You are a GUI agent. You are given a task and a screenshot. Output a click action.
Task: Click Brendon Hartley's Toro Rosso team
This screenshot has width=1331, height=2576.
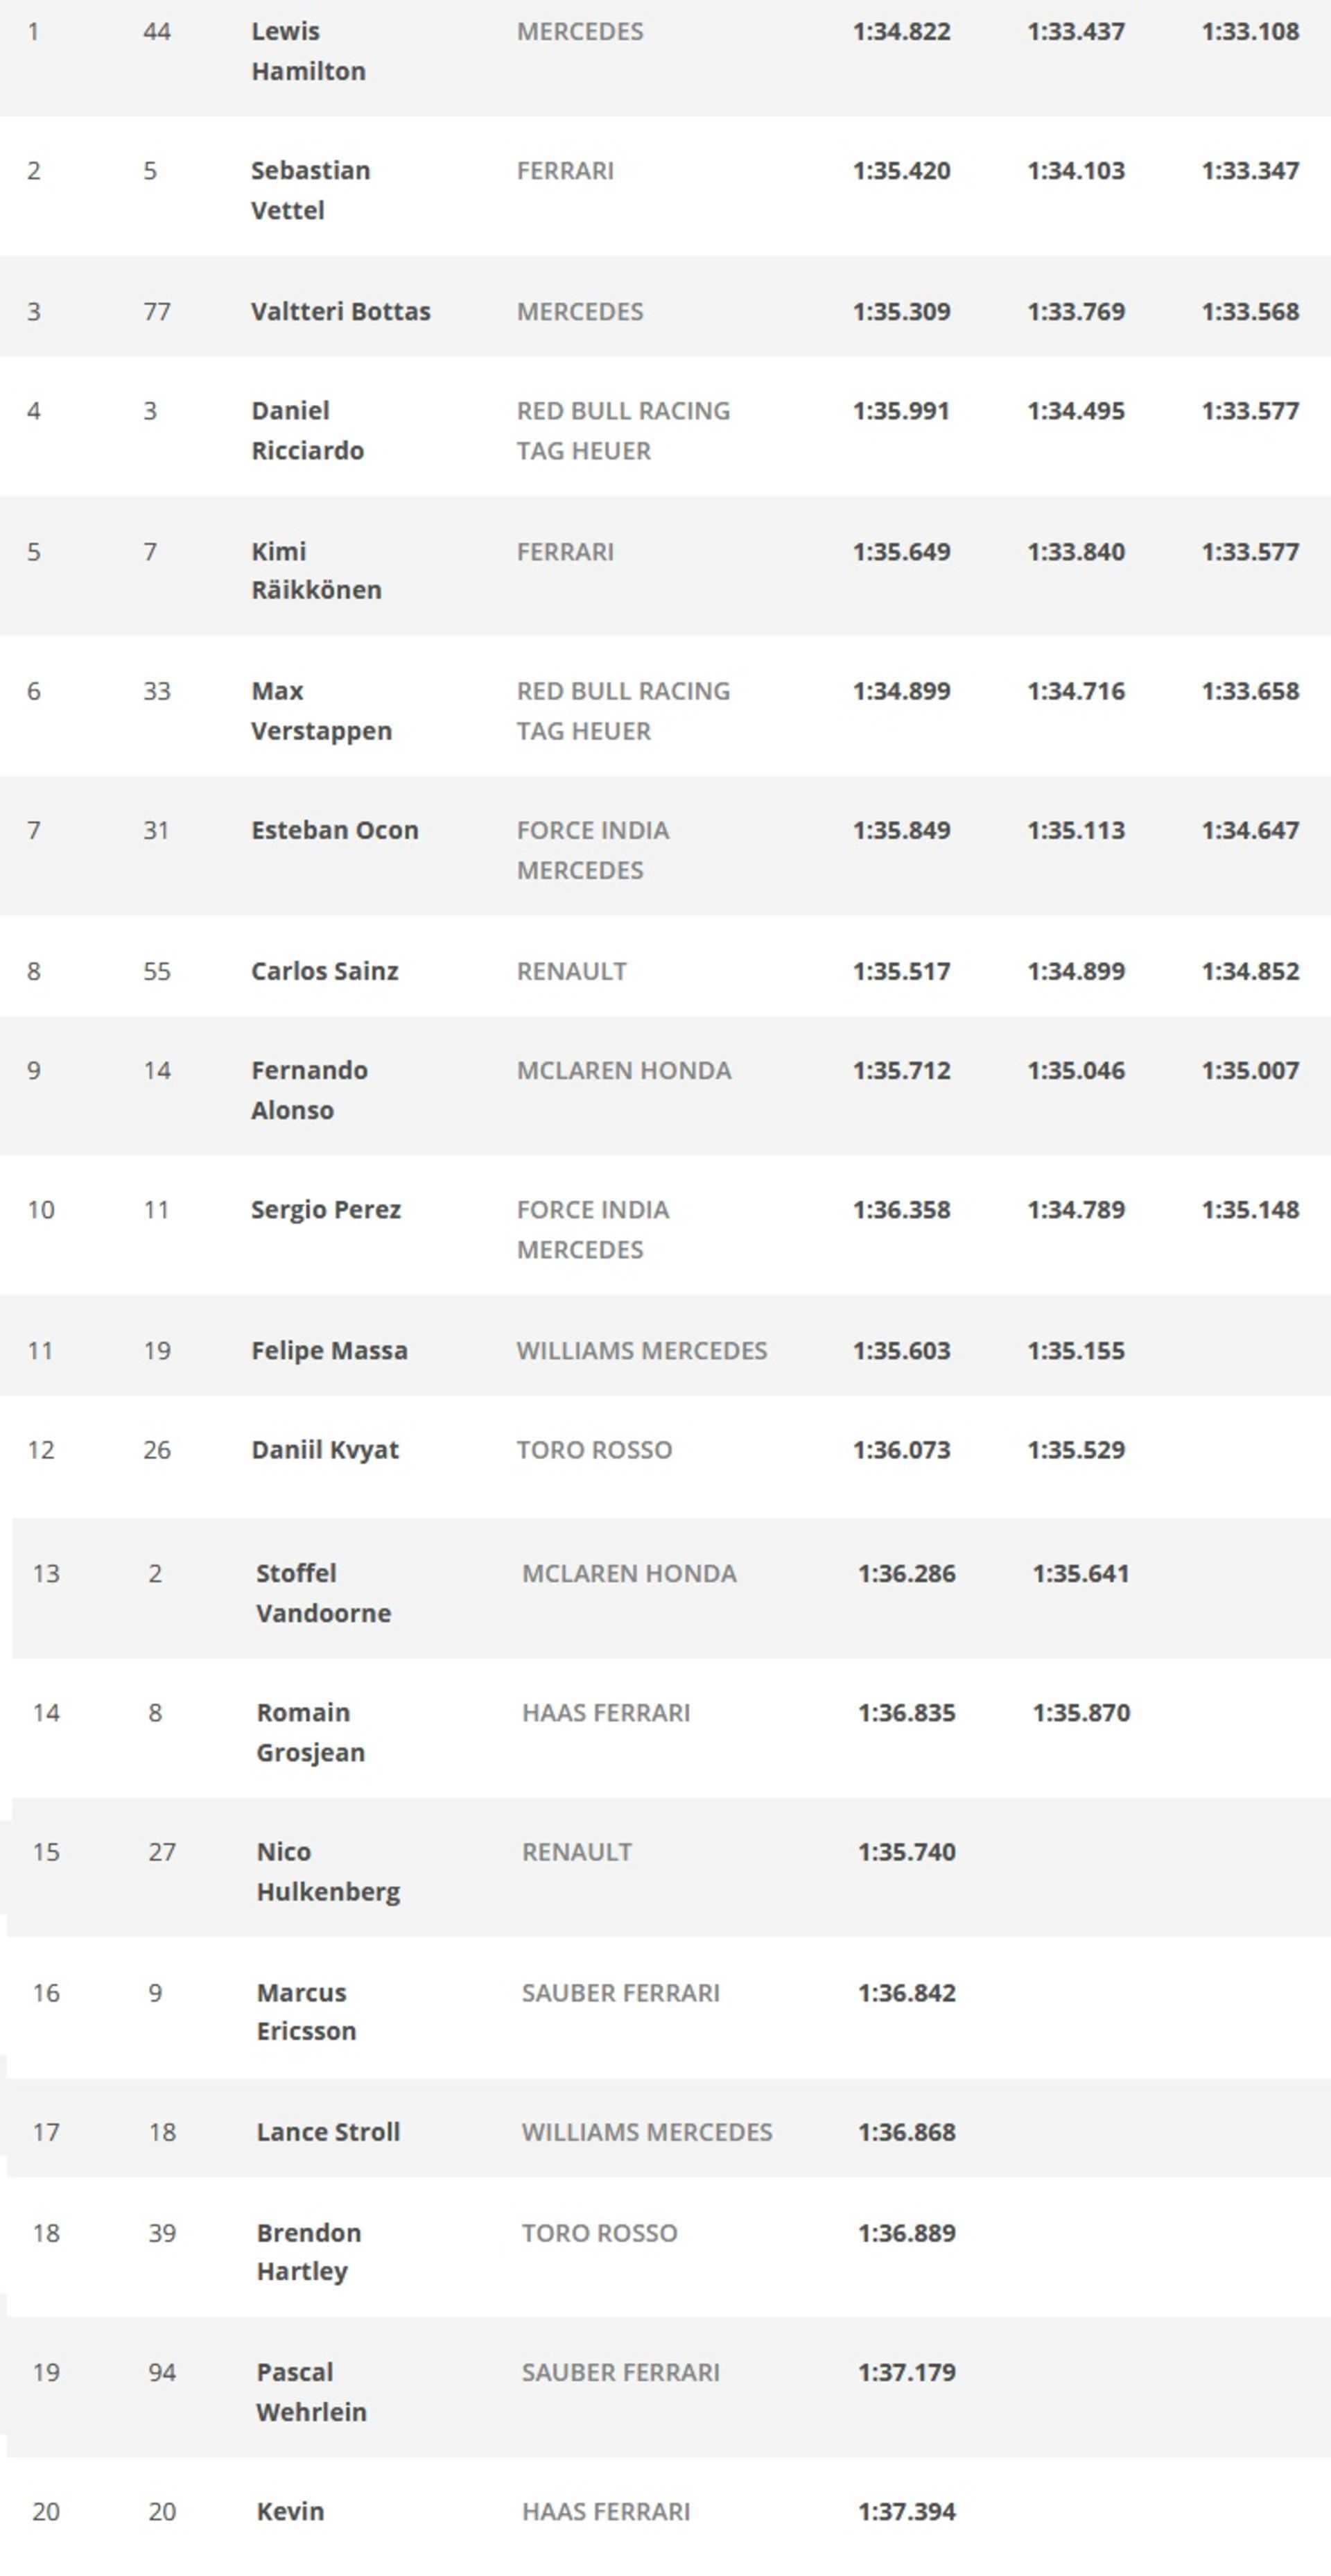pyautogui.click(x=600, y=2232)
